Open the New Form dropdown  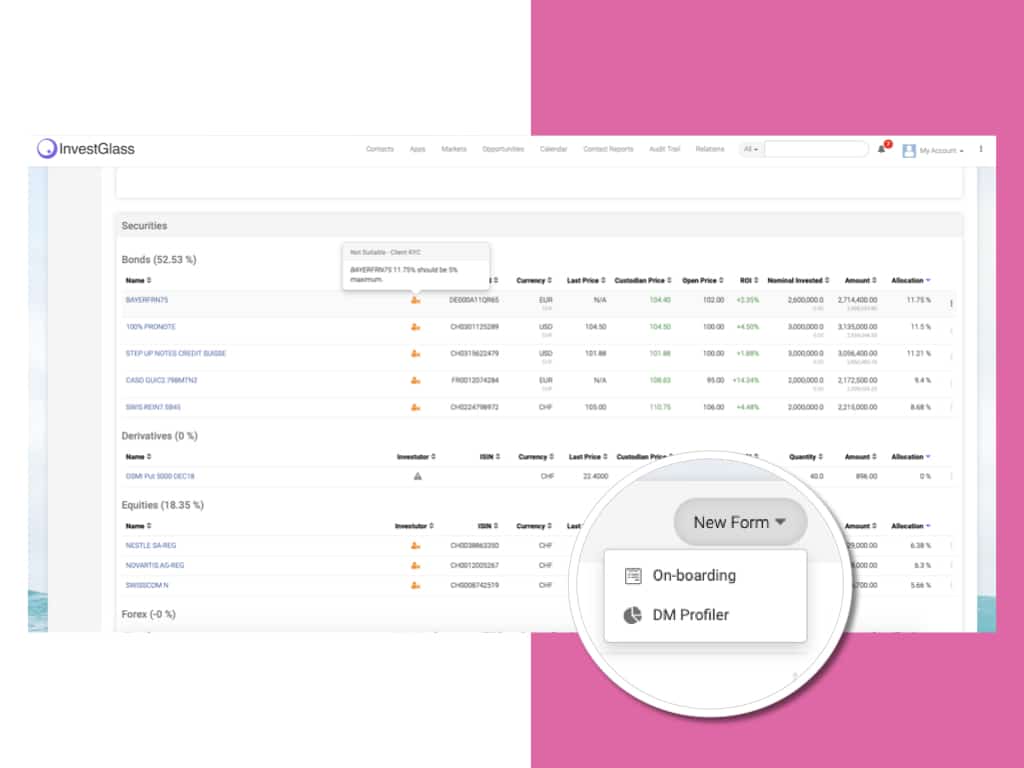(740, 522)
